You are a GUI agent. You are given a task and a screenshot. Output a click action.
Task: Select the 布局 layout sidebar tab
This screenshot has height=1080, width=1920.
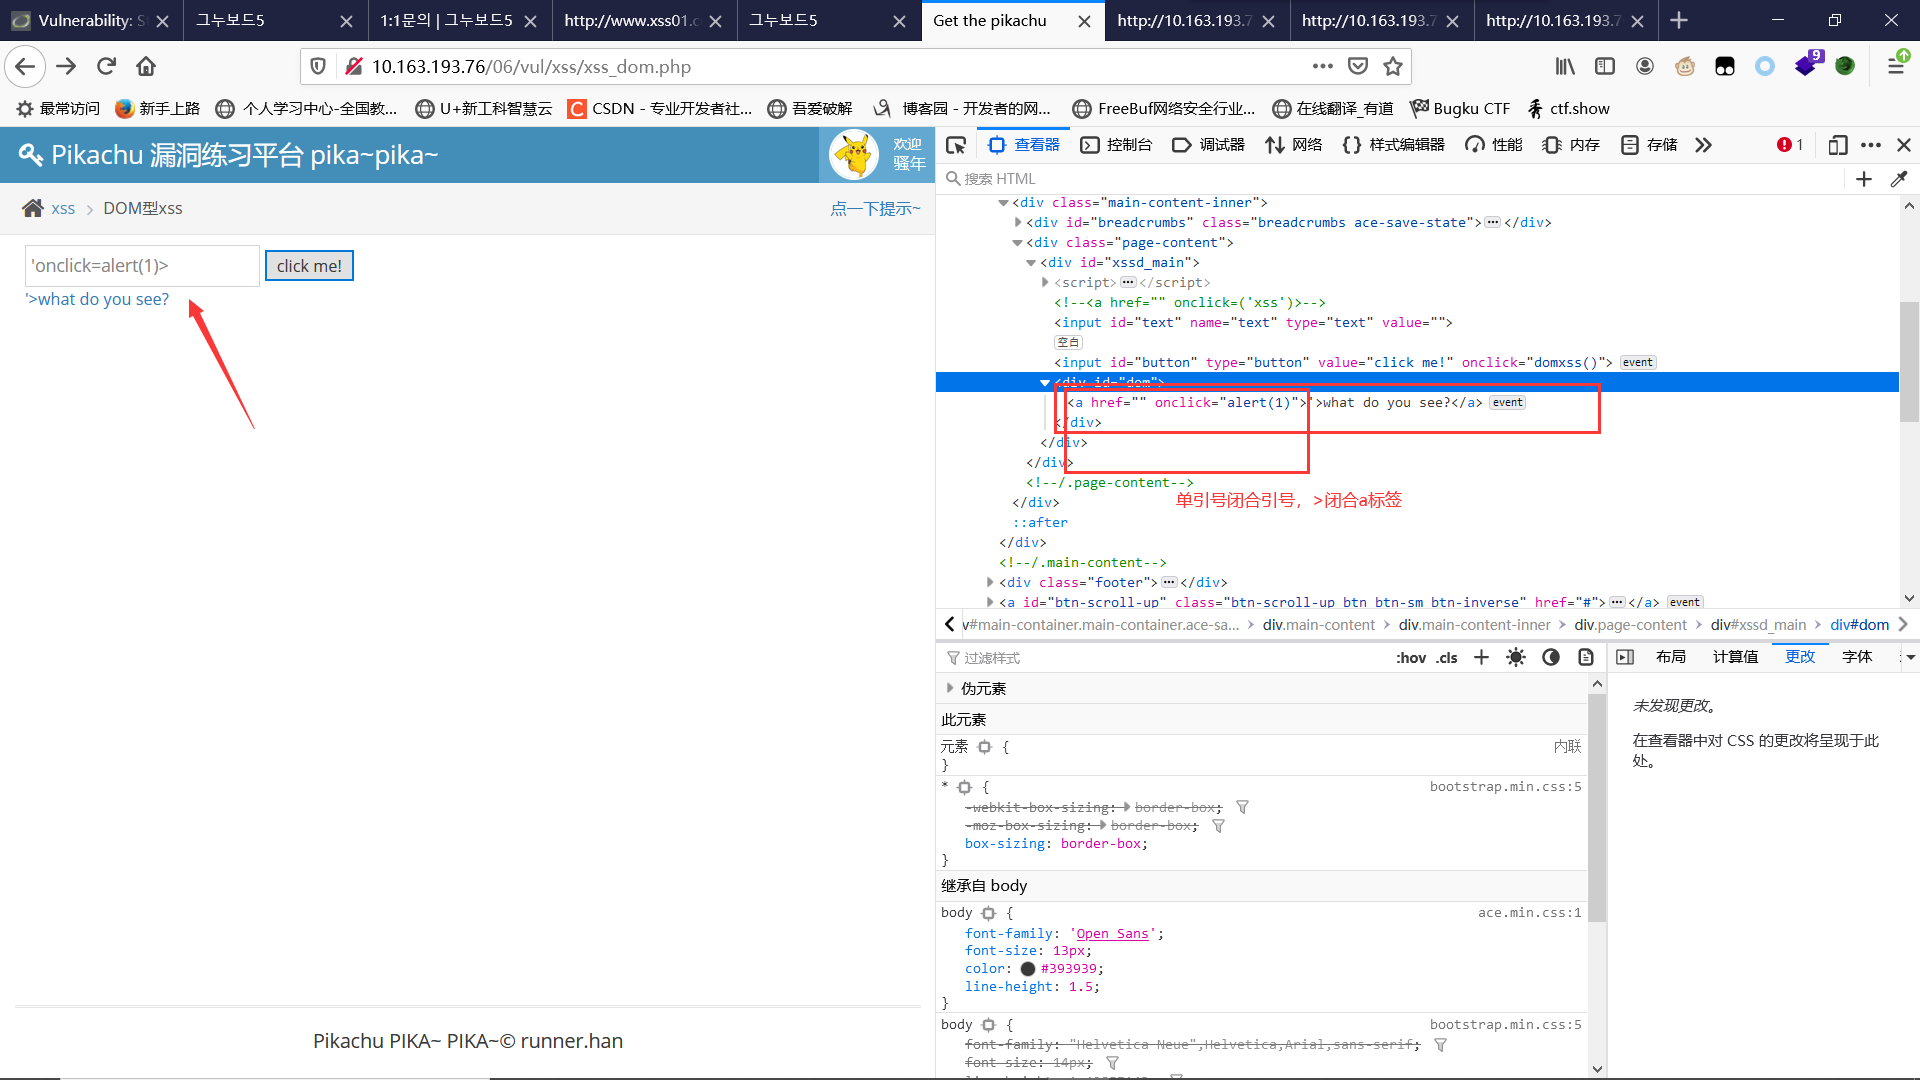click(x=1671, y=657)
